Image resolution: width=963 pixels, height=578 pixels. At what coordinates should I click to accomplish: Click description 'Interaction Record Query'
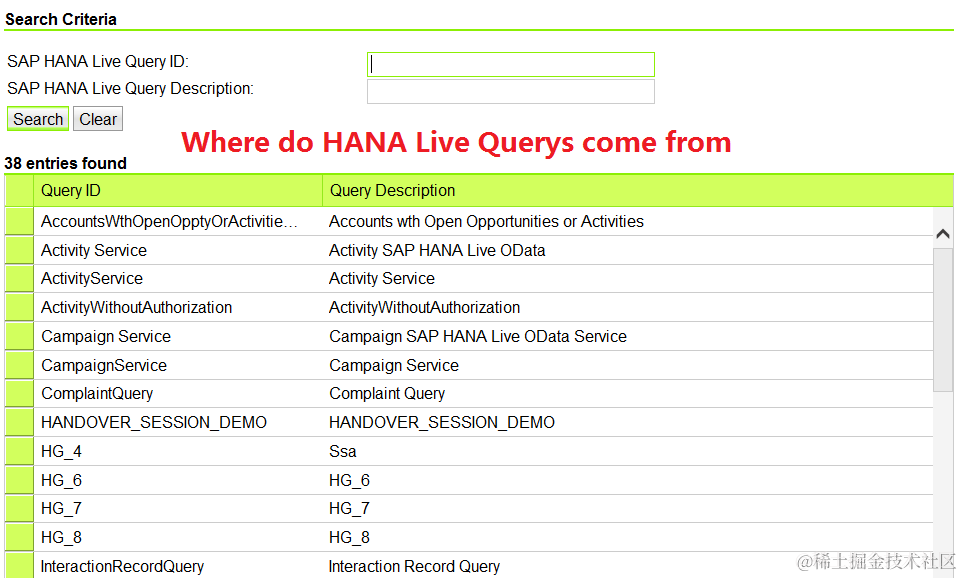point(415,566)
